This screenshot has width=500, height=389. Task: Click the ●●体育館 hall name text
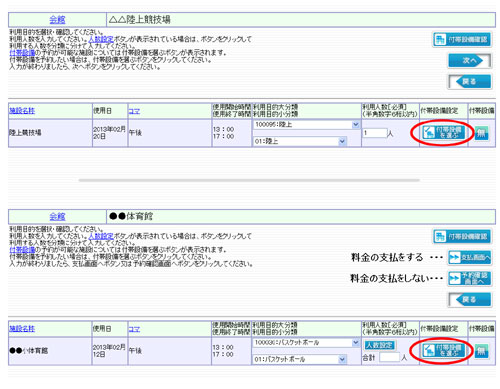131,217
